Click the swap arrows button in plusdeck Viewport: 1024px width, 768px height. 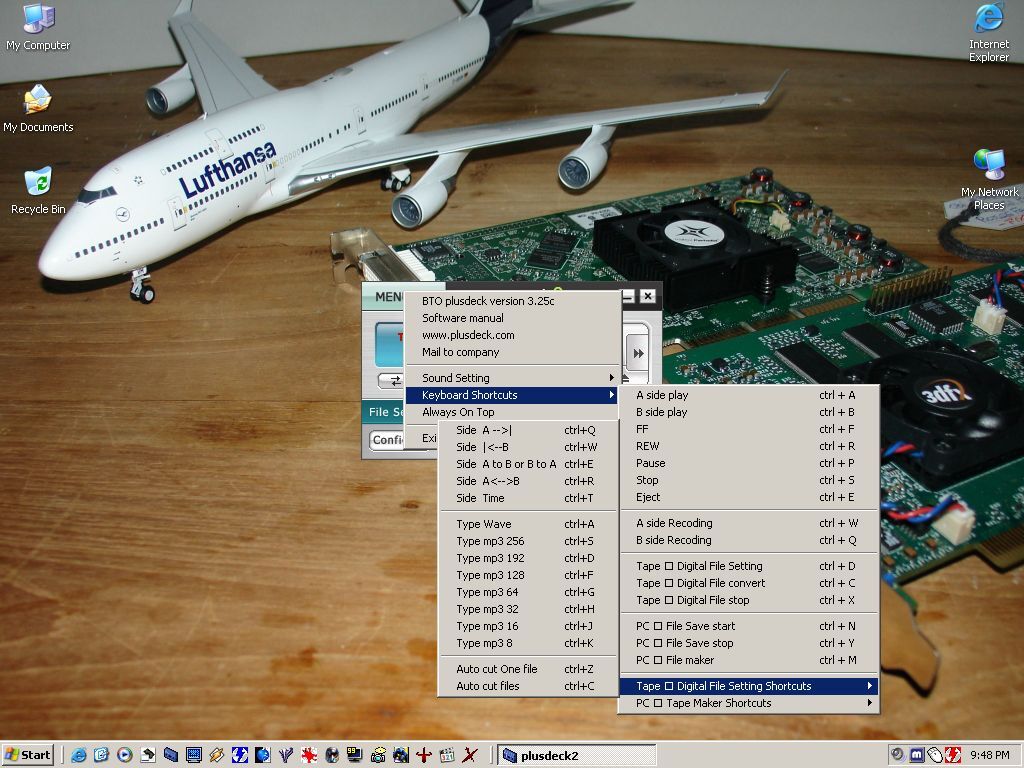[392, 381]
